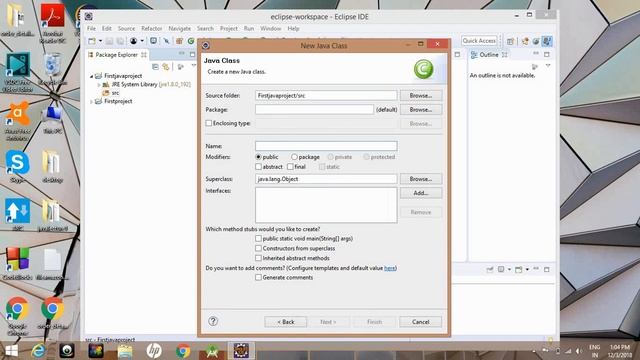Open the New toolbar button dropdown arrow
640x360 pixels.
[x=100, y=41]
